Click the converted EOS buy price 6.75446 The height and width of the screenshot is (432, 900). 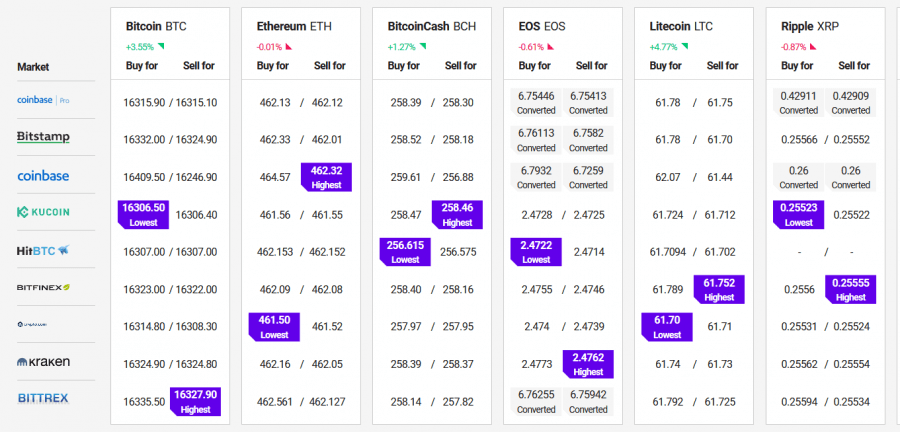click(x=536, y=103)
